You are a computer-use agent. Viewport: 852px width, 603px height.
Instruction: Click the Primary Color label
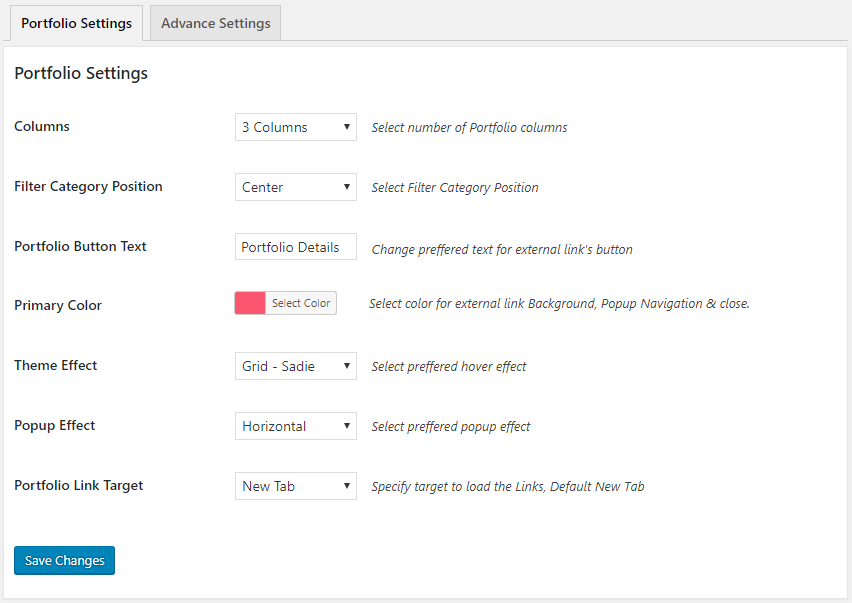click(58, 305)
